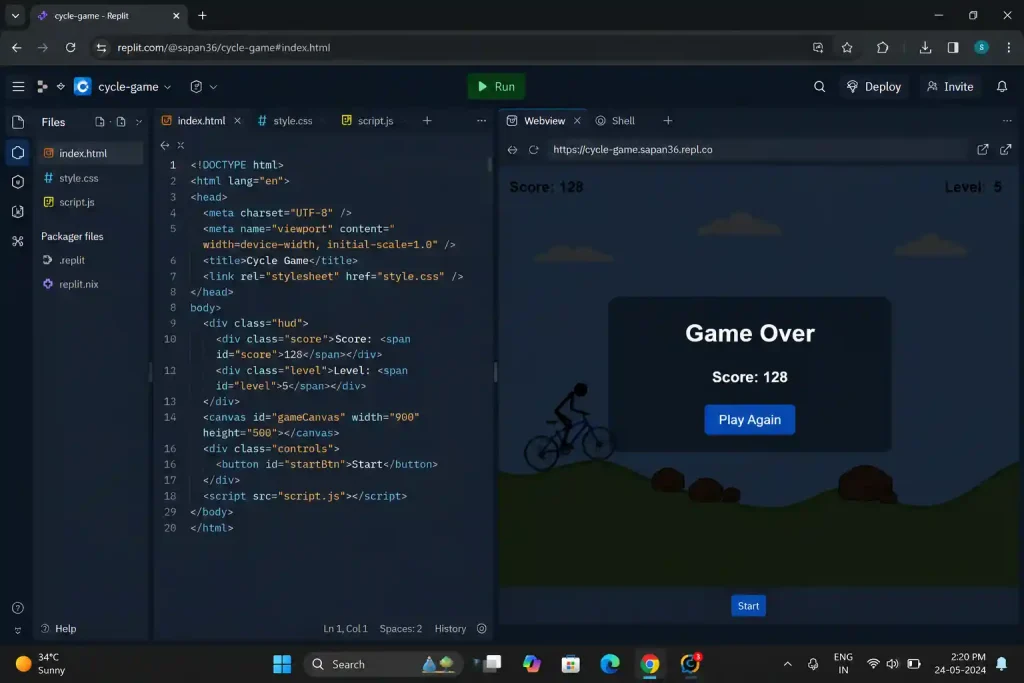
Task: Switch to the script.js editor tab
Action: click(368, 121)
